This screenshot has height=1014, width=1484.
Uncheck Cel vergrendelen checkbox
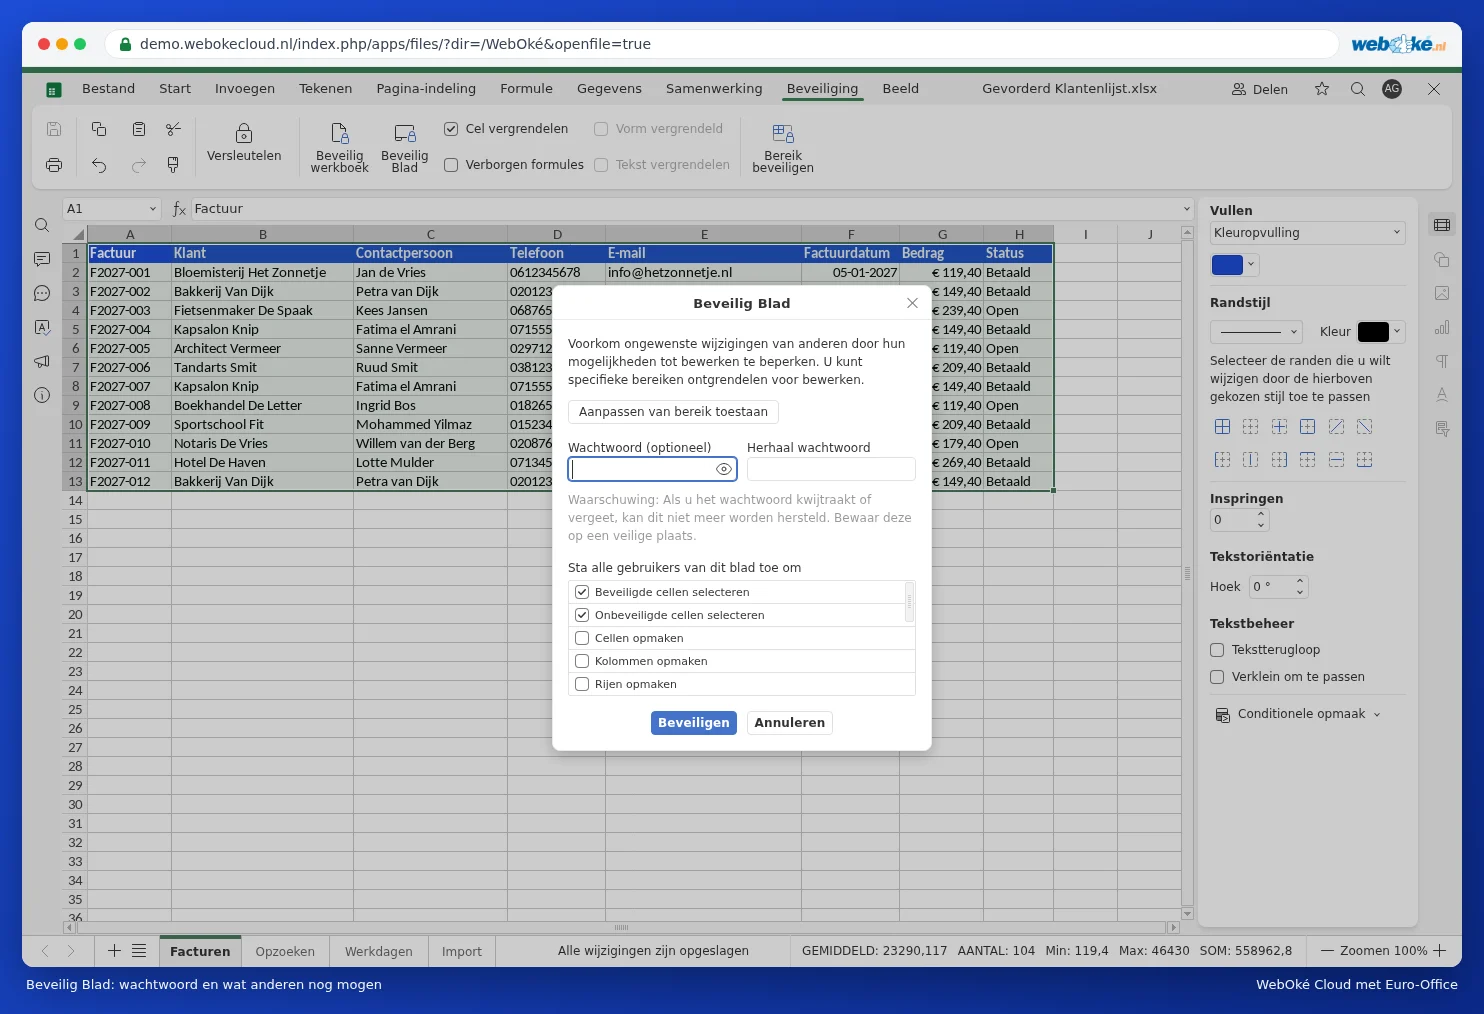(451, 129)
